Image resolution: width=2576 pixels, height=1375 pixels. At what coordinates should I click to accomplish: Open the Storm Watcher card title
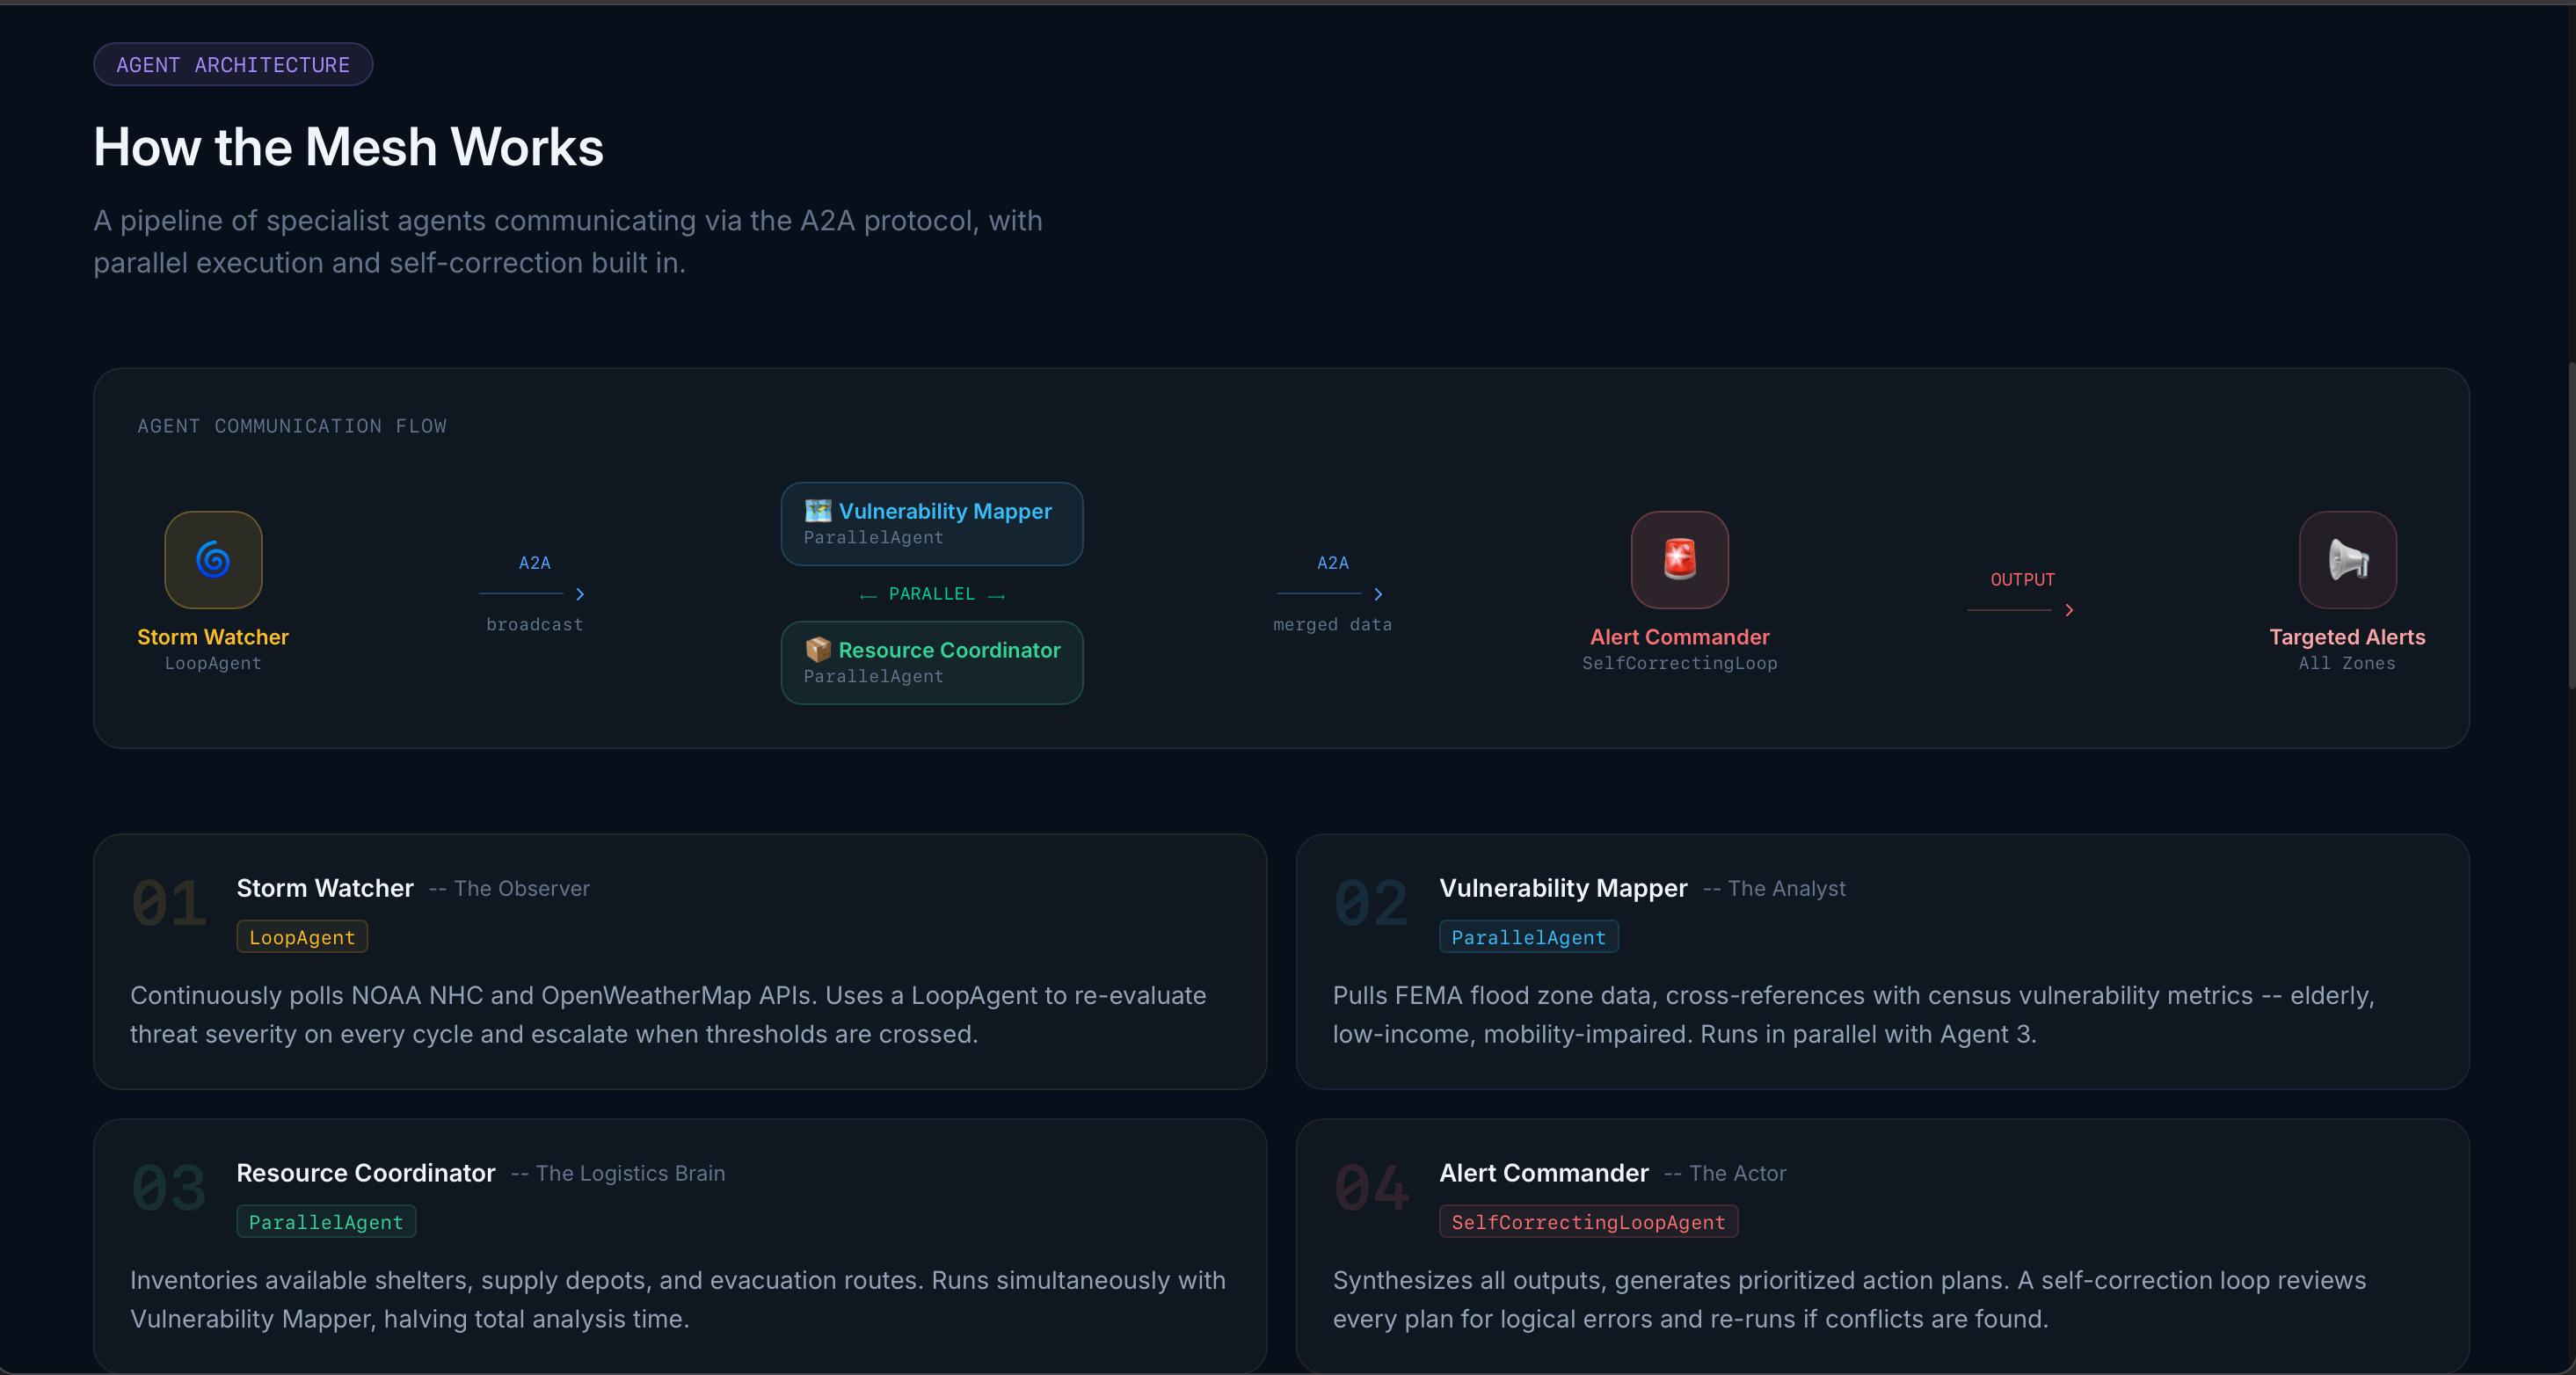pos(325,888)
